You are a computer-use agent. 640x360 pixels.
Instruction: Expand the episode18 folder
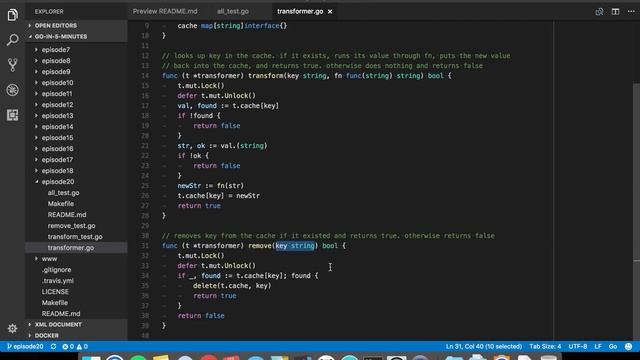(76, 171)
